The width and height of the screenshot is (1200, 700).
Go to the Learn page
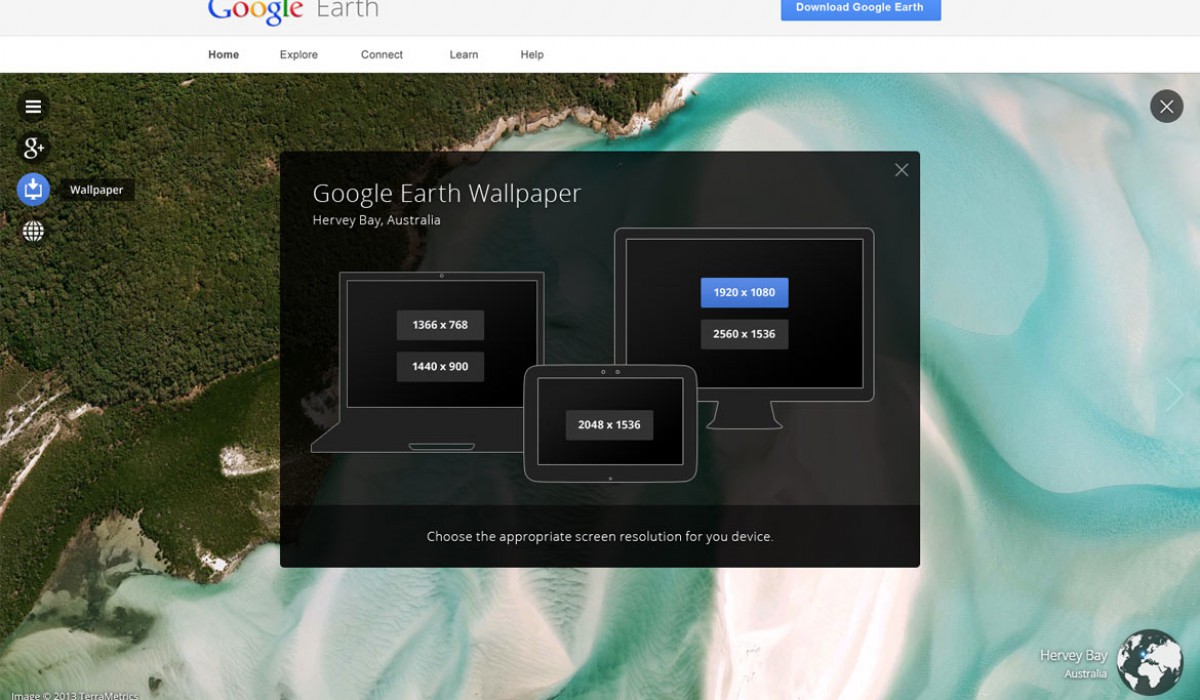(463, 55)
